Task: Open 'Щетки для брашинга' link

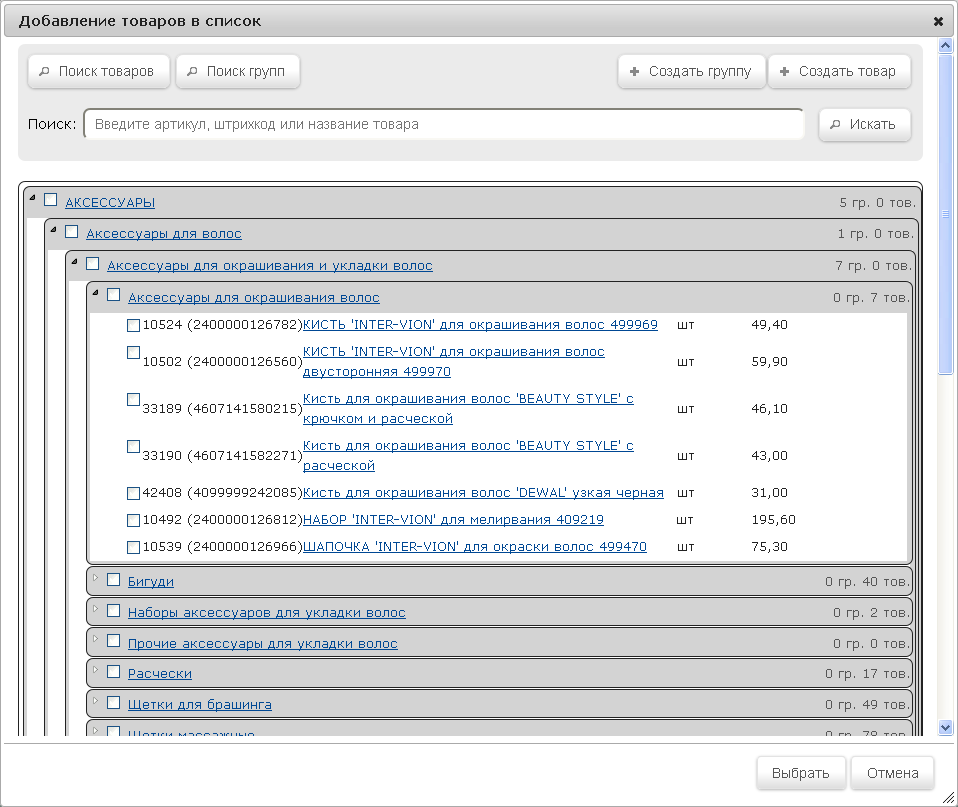Action: pyautogui.click(x=200, y=705)
